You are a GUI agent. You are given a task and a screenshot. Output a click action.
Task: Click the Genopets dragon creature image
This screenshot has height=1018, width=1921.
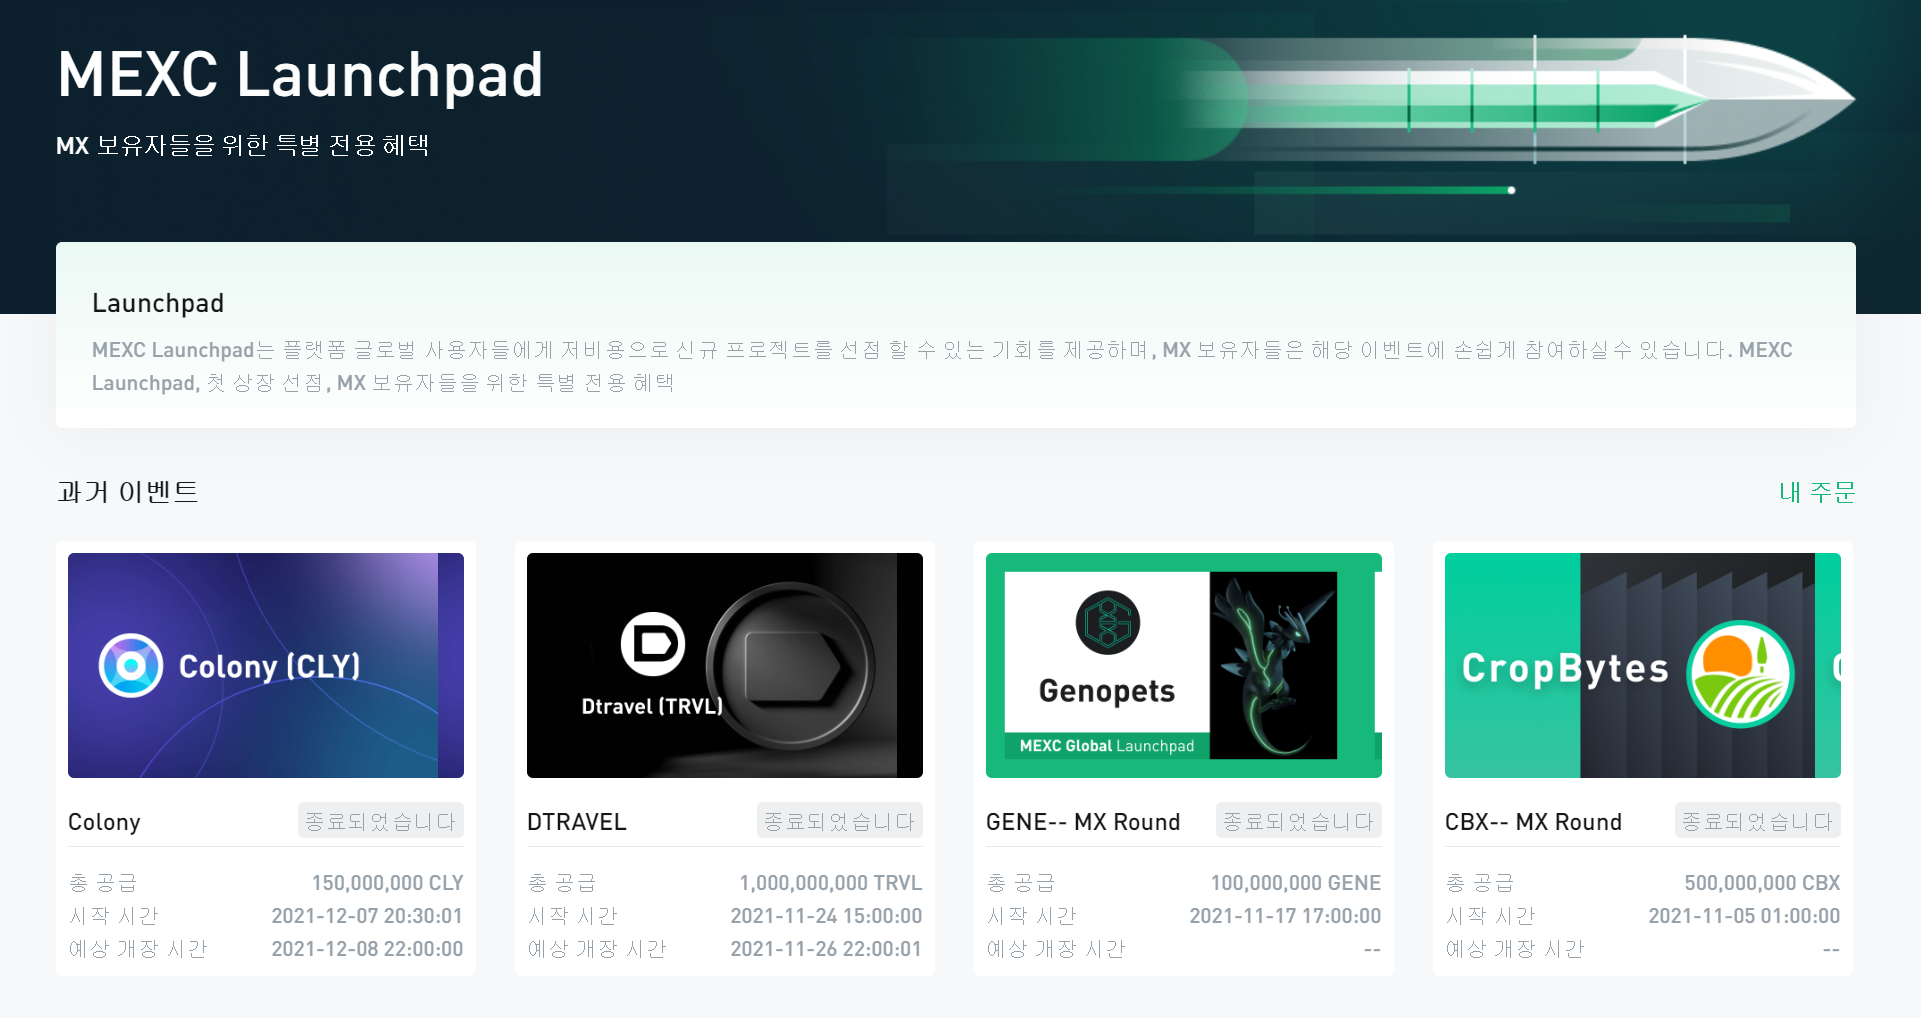click(x=1273, y=665)
